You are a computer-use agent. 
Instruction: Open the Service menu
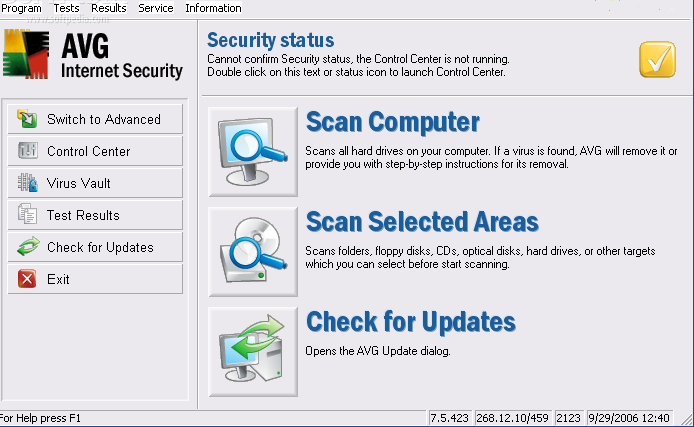156,8
